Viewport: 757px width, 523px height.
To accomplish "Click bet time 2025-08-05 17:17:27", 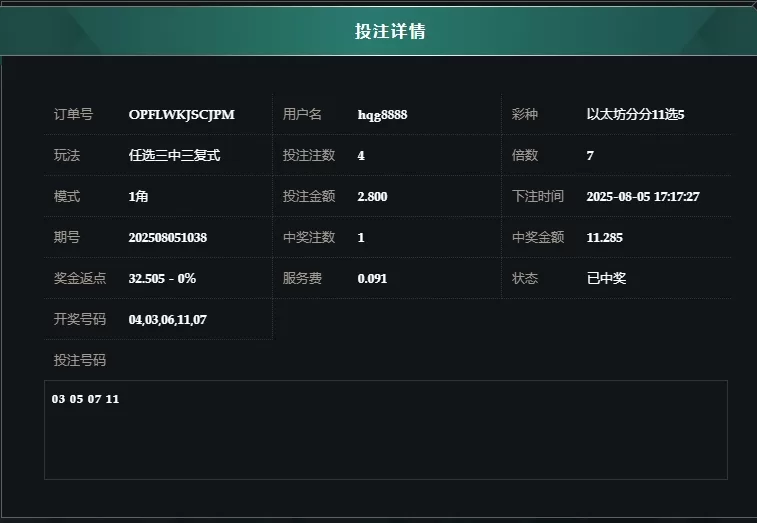I will click(643, 197).
